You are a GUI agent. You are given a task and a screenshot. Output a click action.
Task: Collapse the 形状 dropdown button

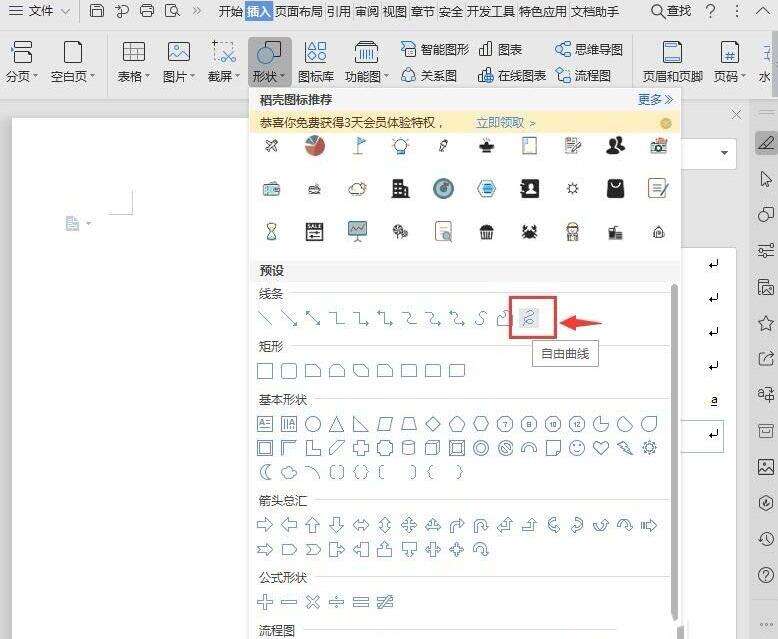click(x=269, y=61)
